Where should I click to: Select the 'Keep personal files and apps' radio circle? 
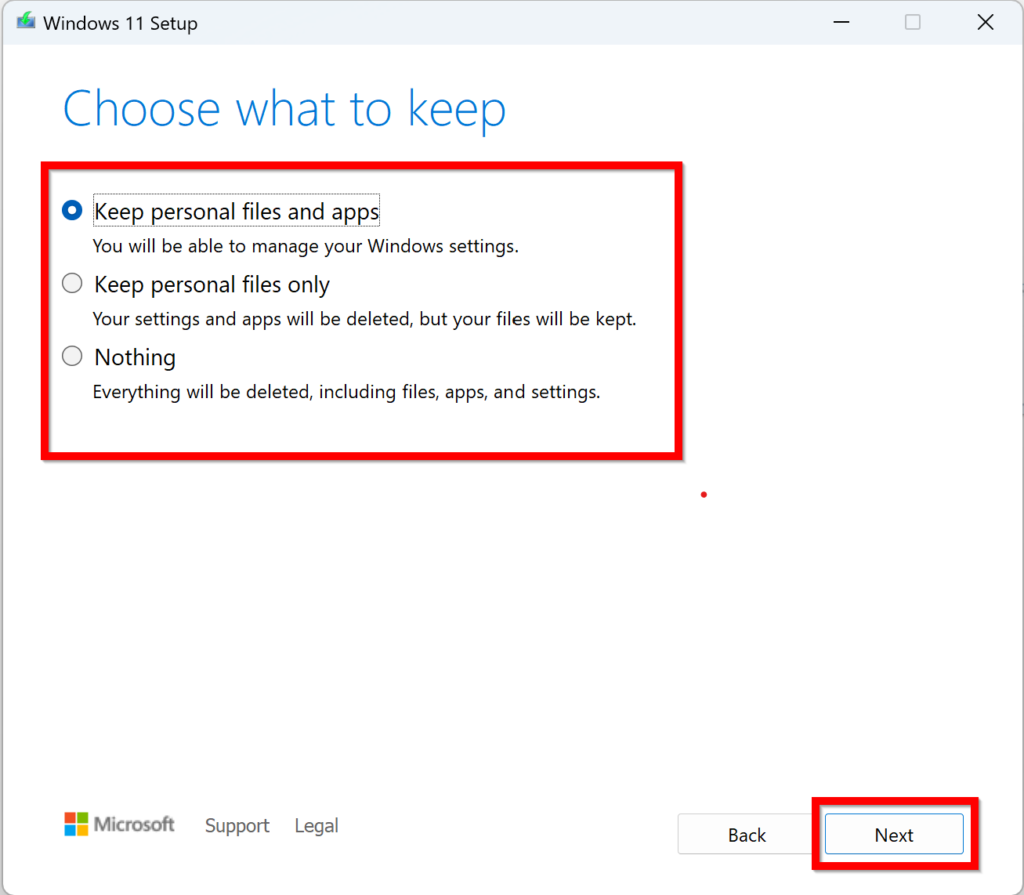[72, 211]
